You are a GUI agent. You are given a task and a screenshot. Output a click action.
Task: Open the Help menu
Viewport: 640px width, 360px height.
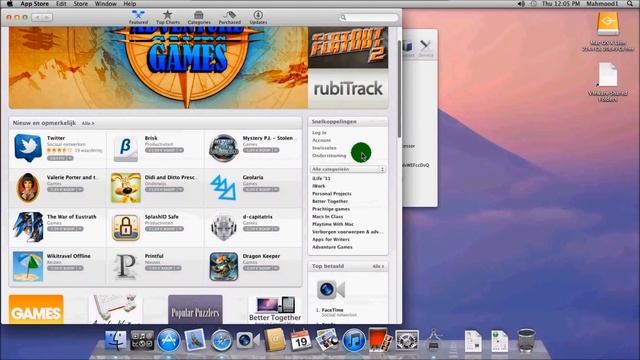coord(129,4)
